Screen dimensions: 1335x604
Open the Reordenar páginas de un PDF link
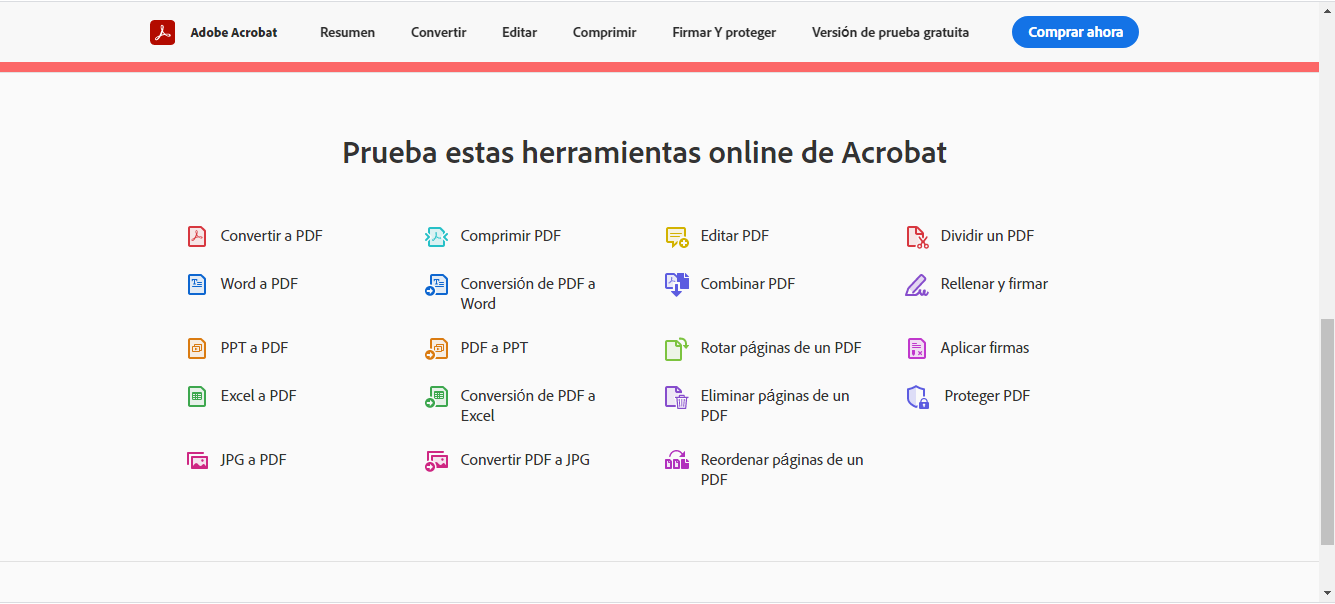782,470
